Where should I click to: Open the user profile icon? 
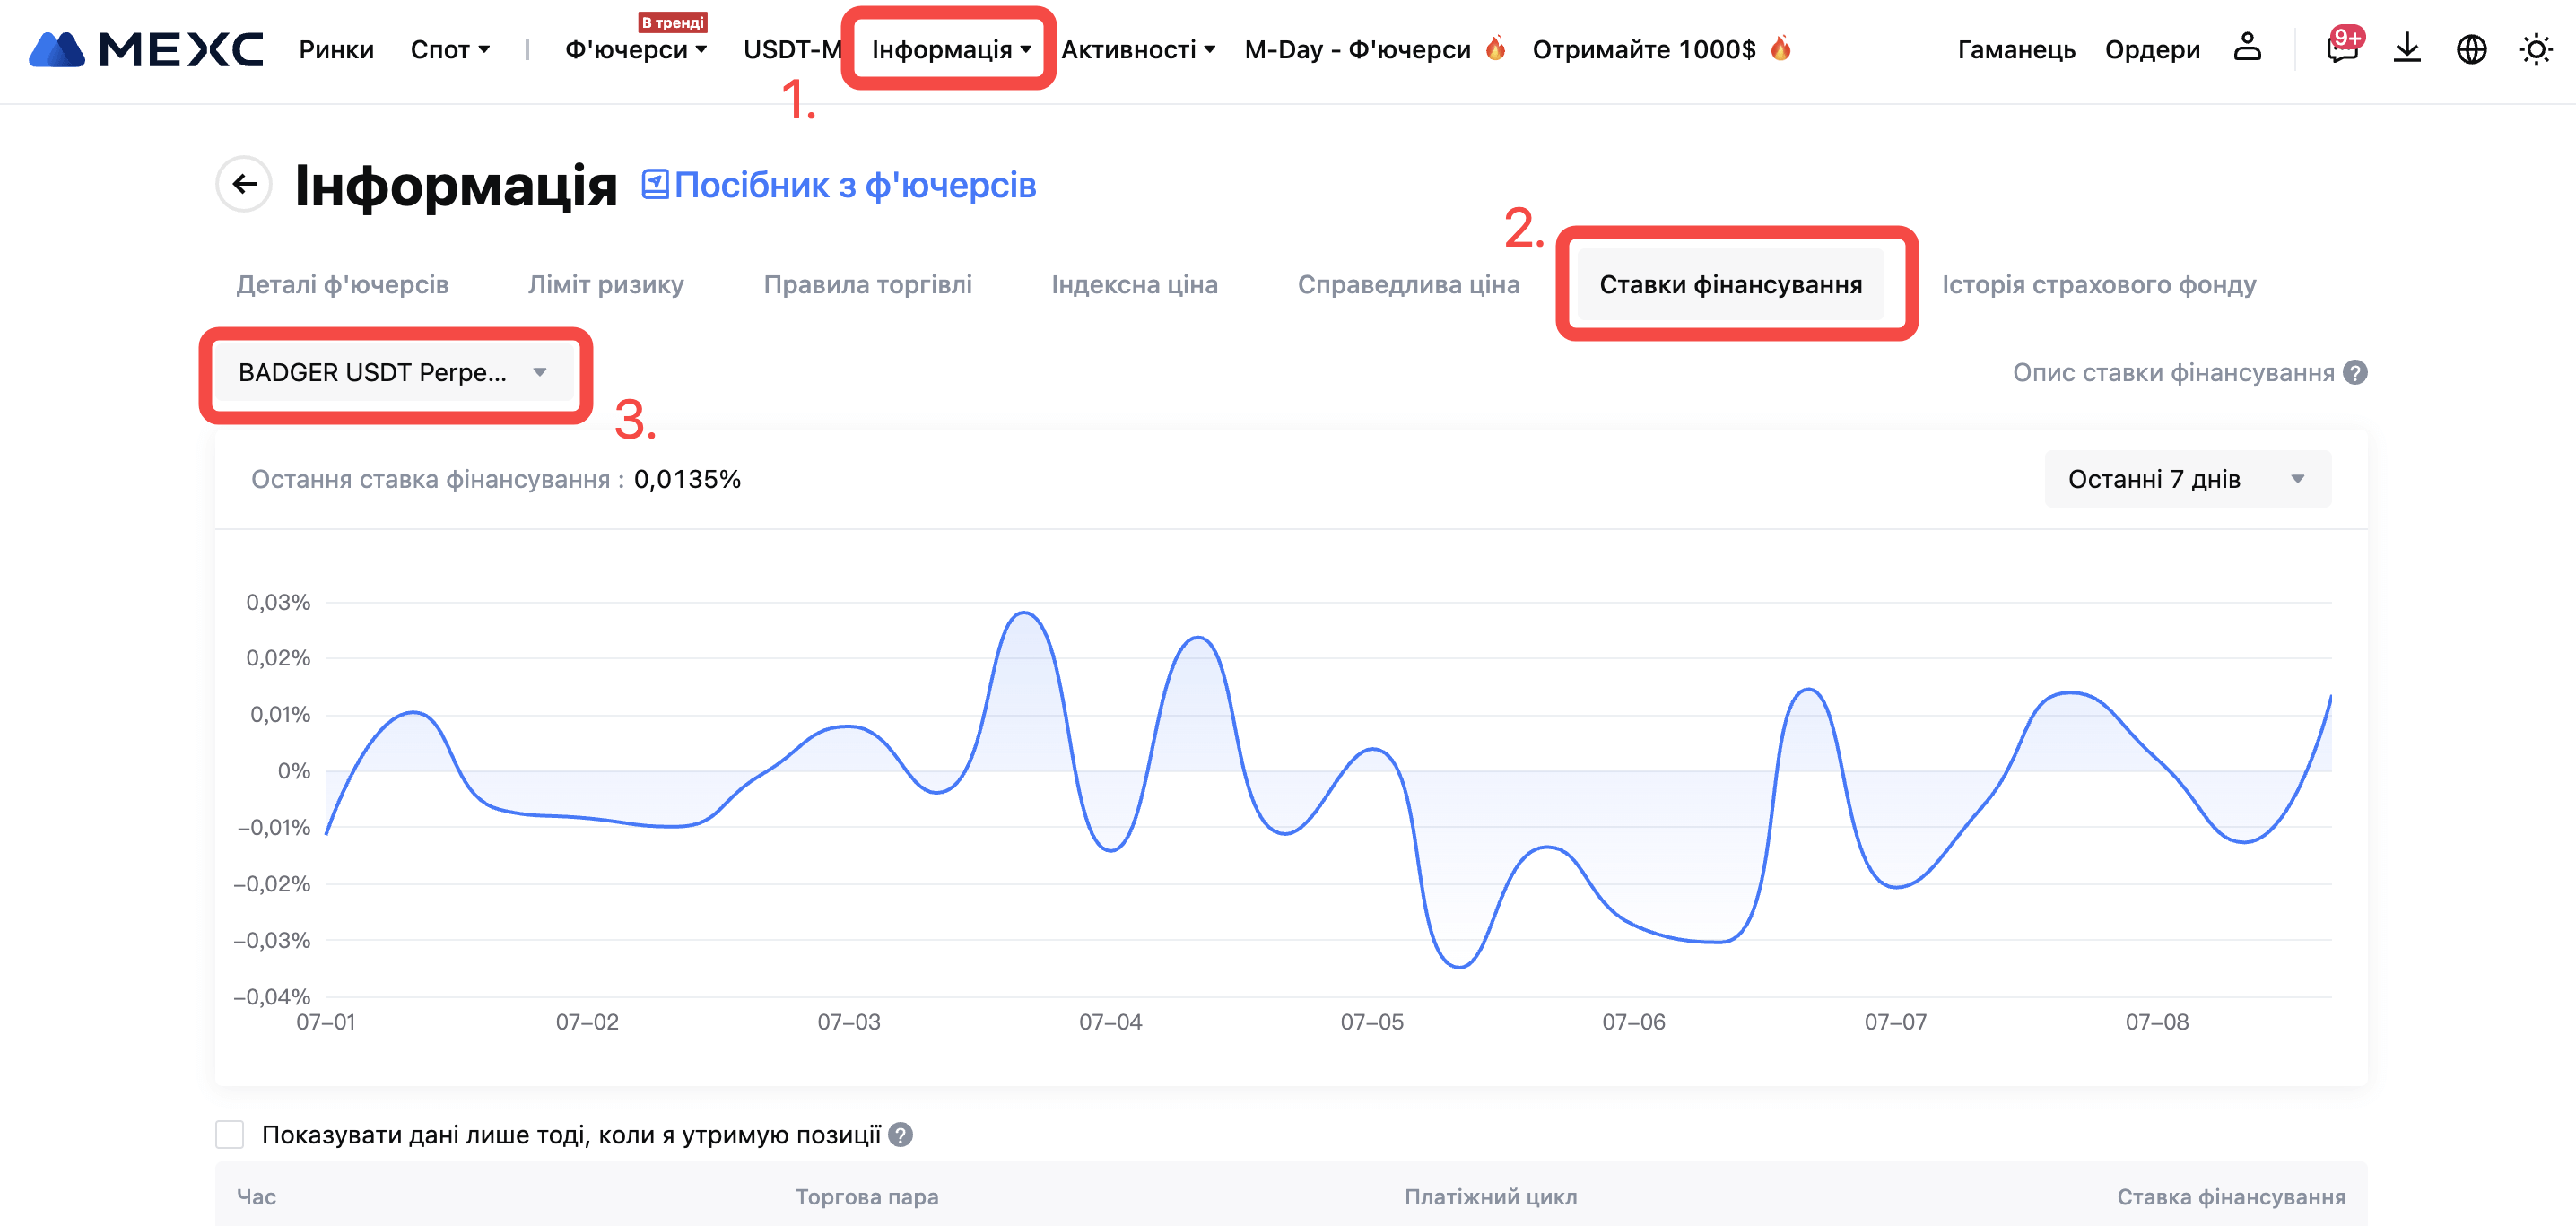[x=2247, y=47]
